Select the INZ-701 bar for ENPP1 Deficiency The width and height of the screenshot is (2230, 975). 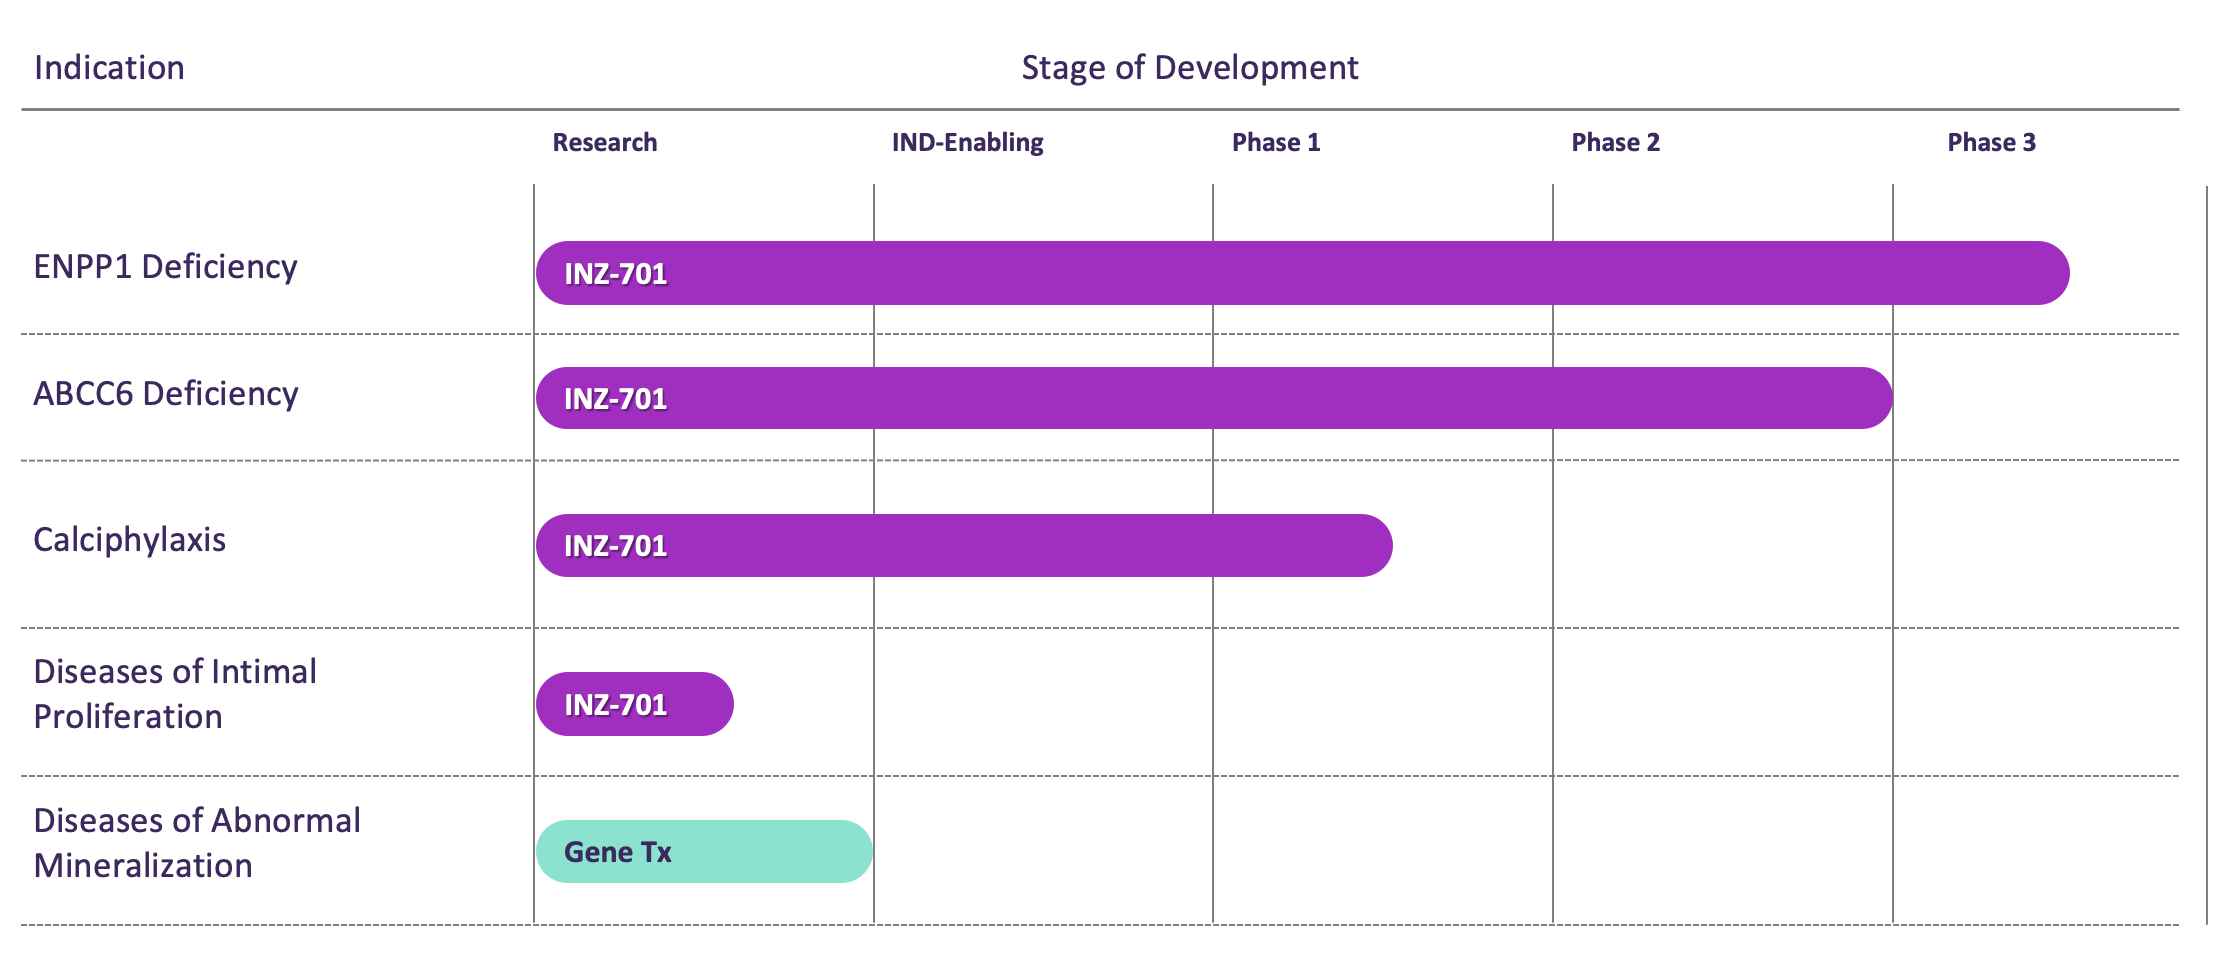tap(1300, 270)
